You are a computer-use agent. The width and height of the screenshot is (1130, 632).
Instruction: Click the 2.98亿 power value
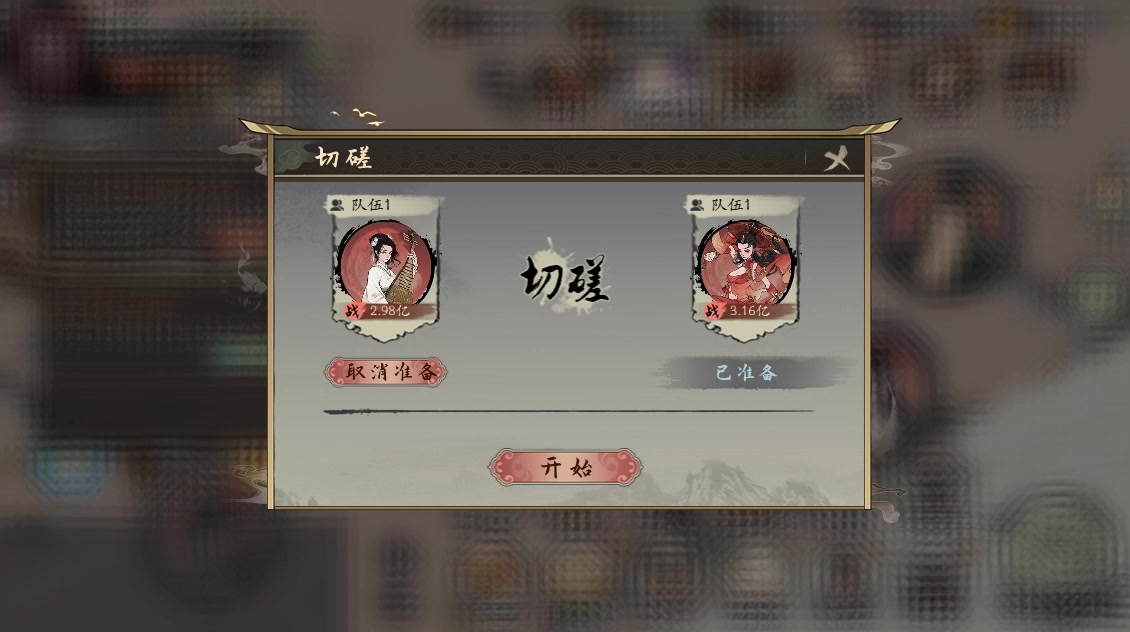(389, 311)
